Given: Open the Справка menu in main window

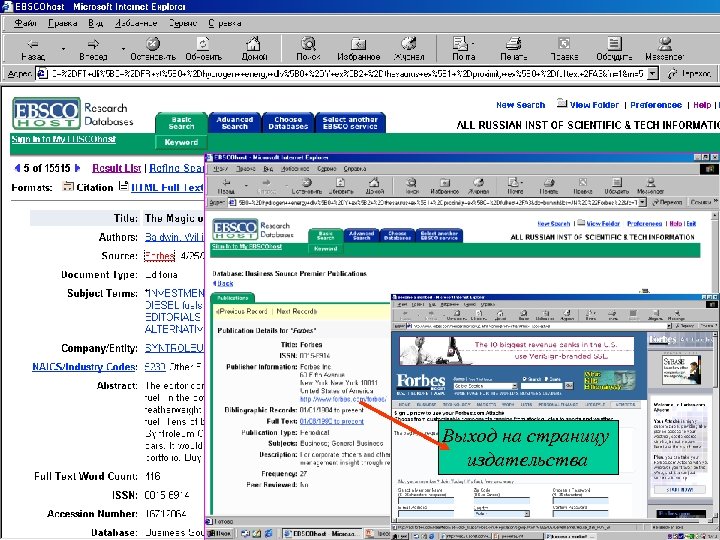Looking at the screenshot, I should click(x=225, y=23).
